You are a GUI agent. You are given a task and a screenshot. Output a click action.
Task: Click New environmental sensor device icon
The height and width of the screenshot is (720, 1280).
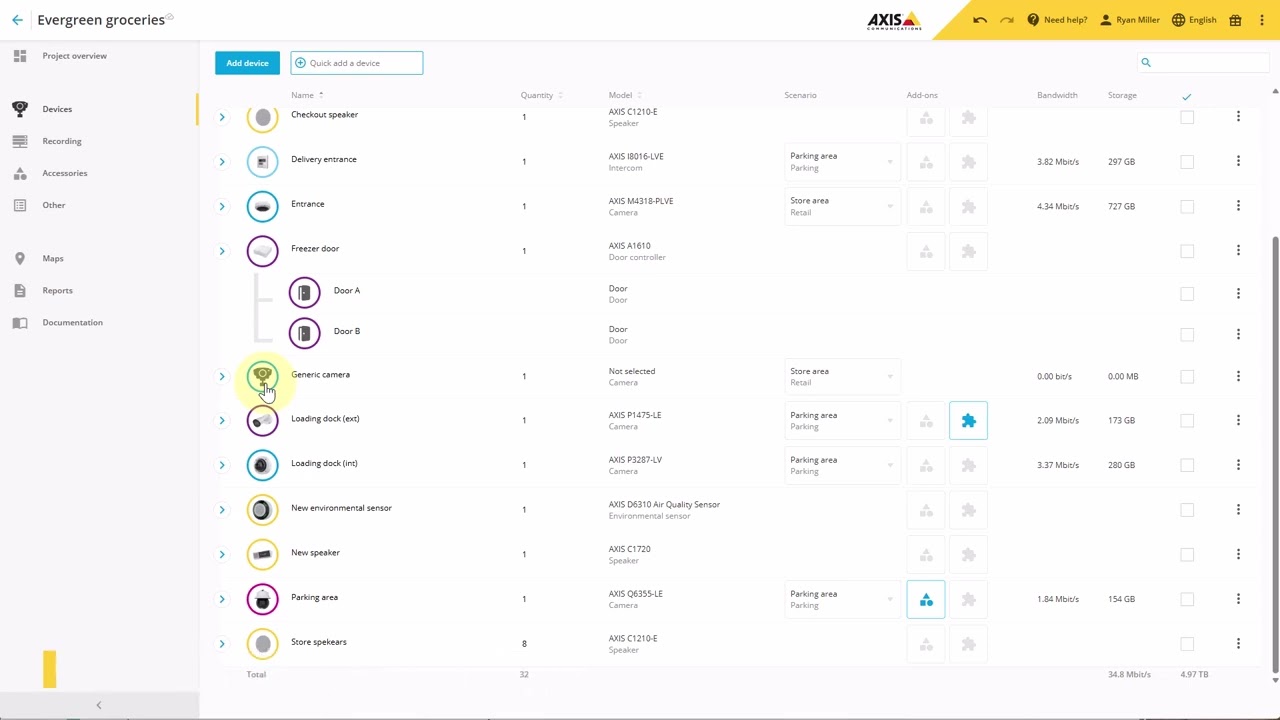tap(262, 509)
